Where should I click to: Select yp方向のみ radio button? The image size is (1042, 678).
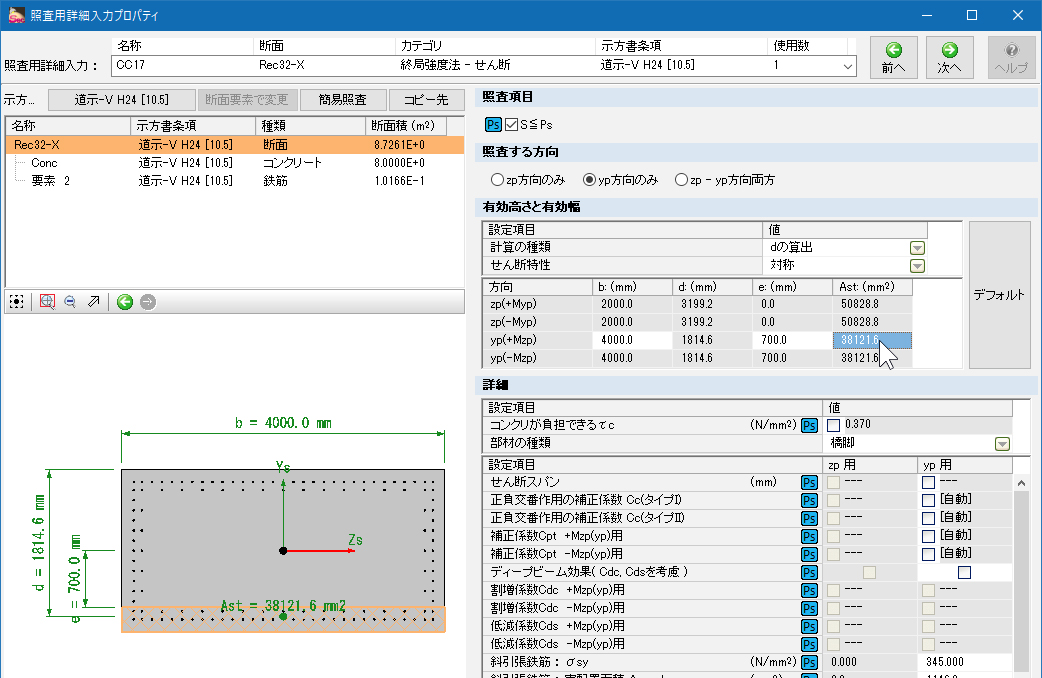click(x=589, y=179)
